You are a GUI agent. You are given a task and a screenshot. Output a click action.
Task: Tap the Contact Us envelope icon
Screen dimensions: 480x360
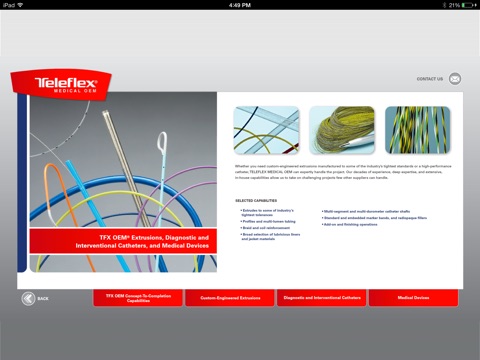(x=455, y=79)
